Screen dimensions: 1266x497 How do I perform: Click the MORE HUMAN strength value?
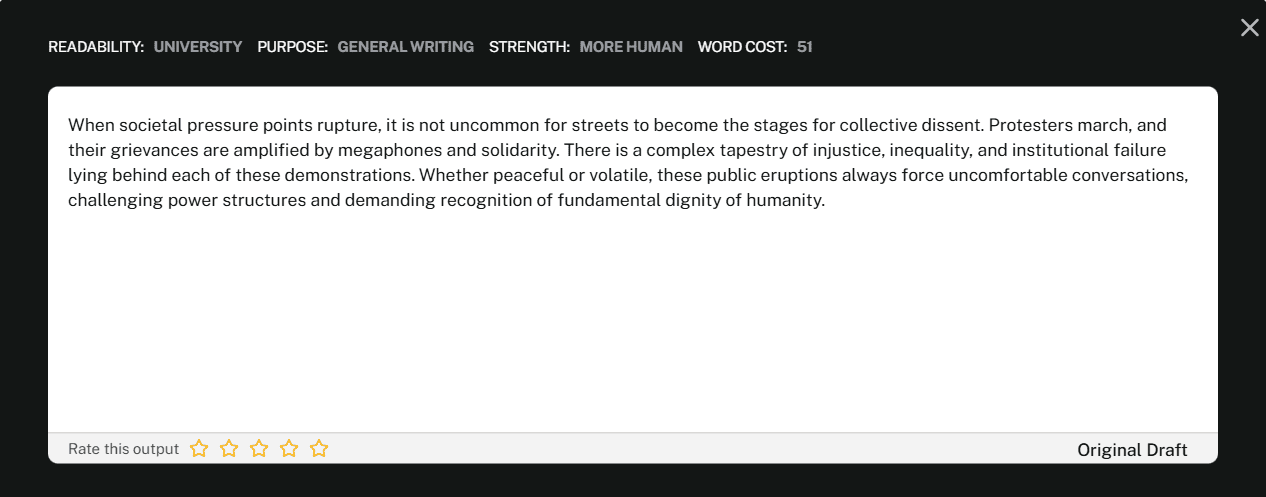[x=631, y=47]
